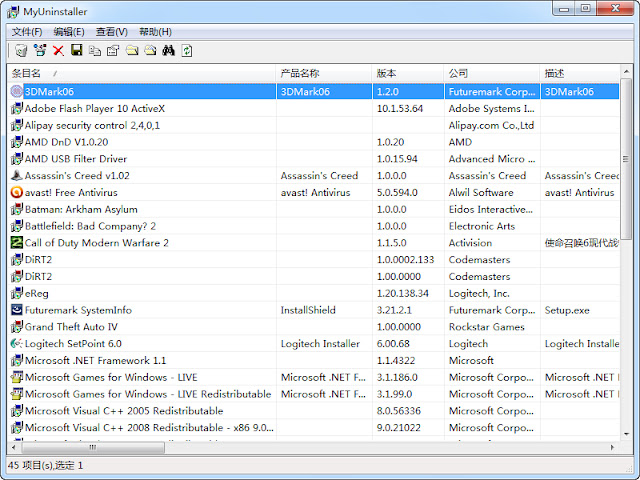The width and height of the screenshot is (640, 480).
Task: Open the 查看(V) menu
Action: [x=112, y=32]
